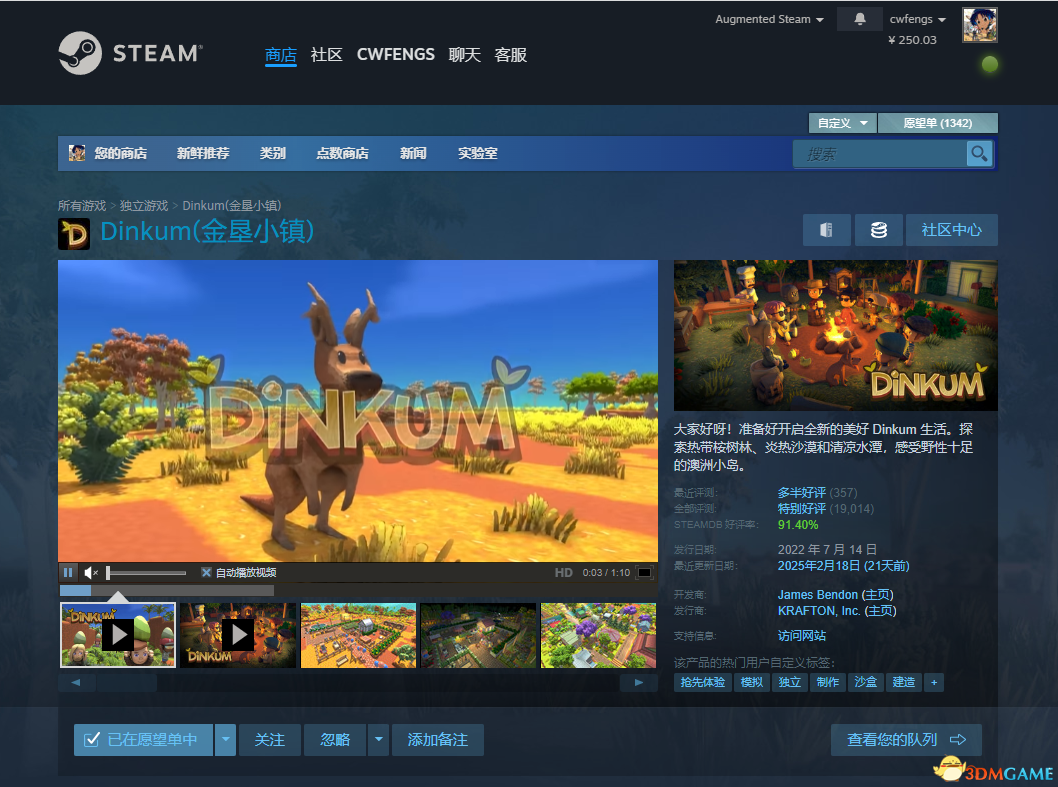The height and width of the screenshot is (787, 1058).
Task: Click the Dinkum campfire header image
Action: click(x=835, y=335)
